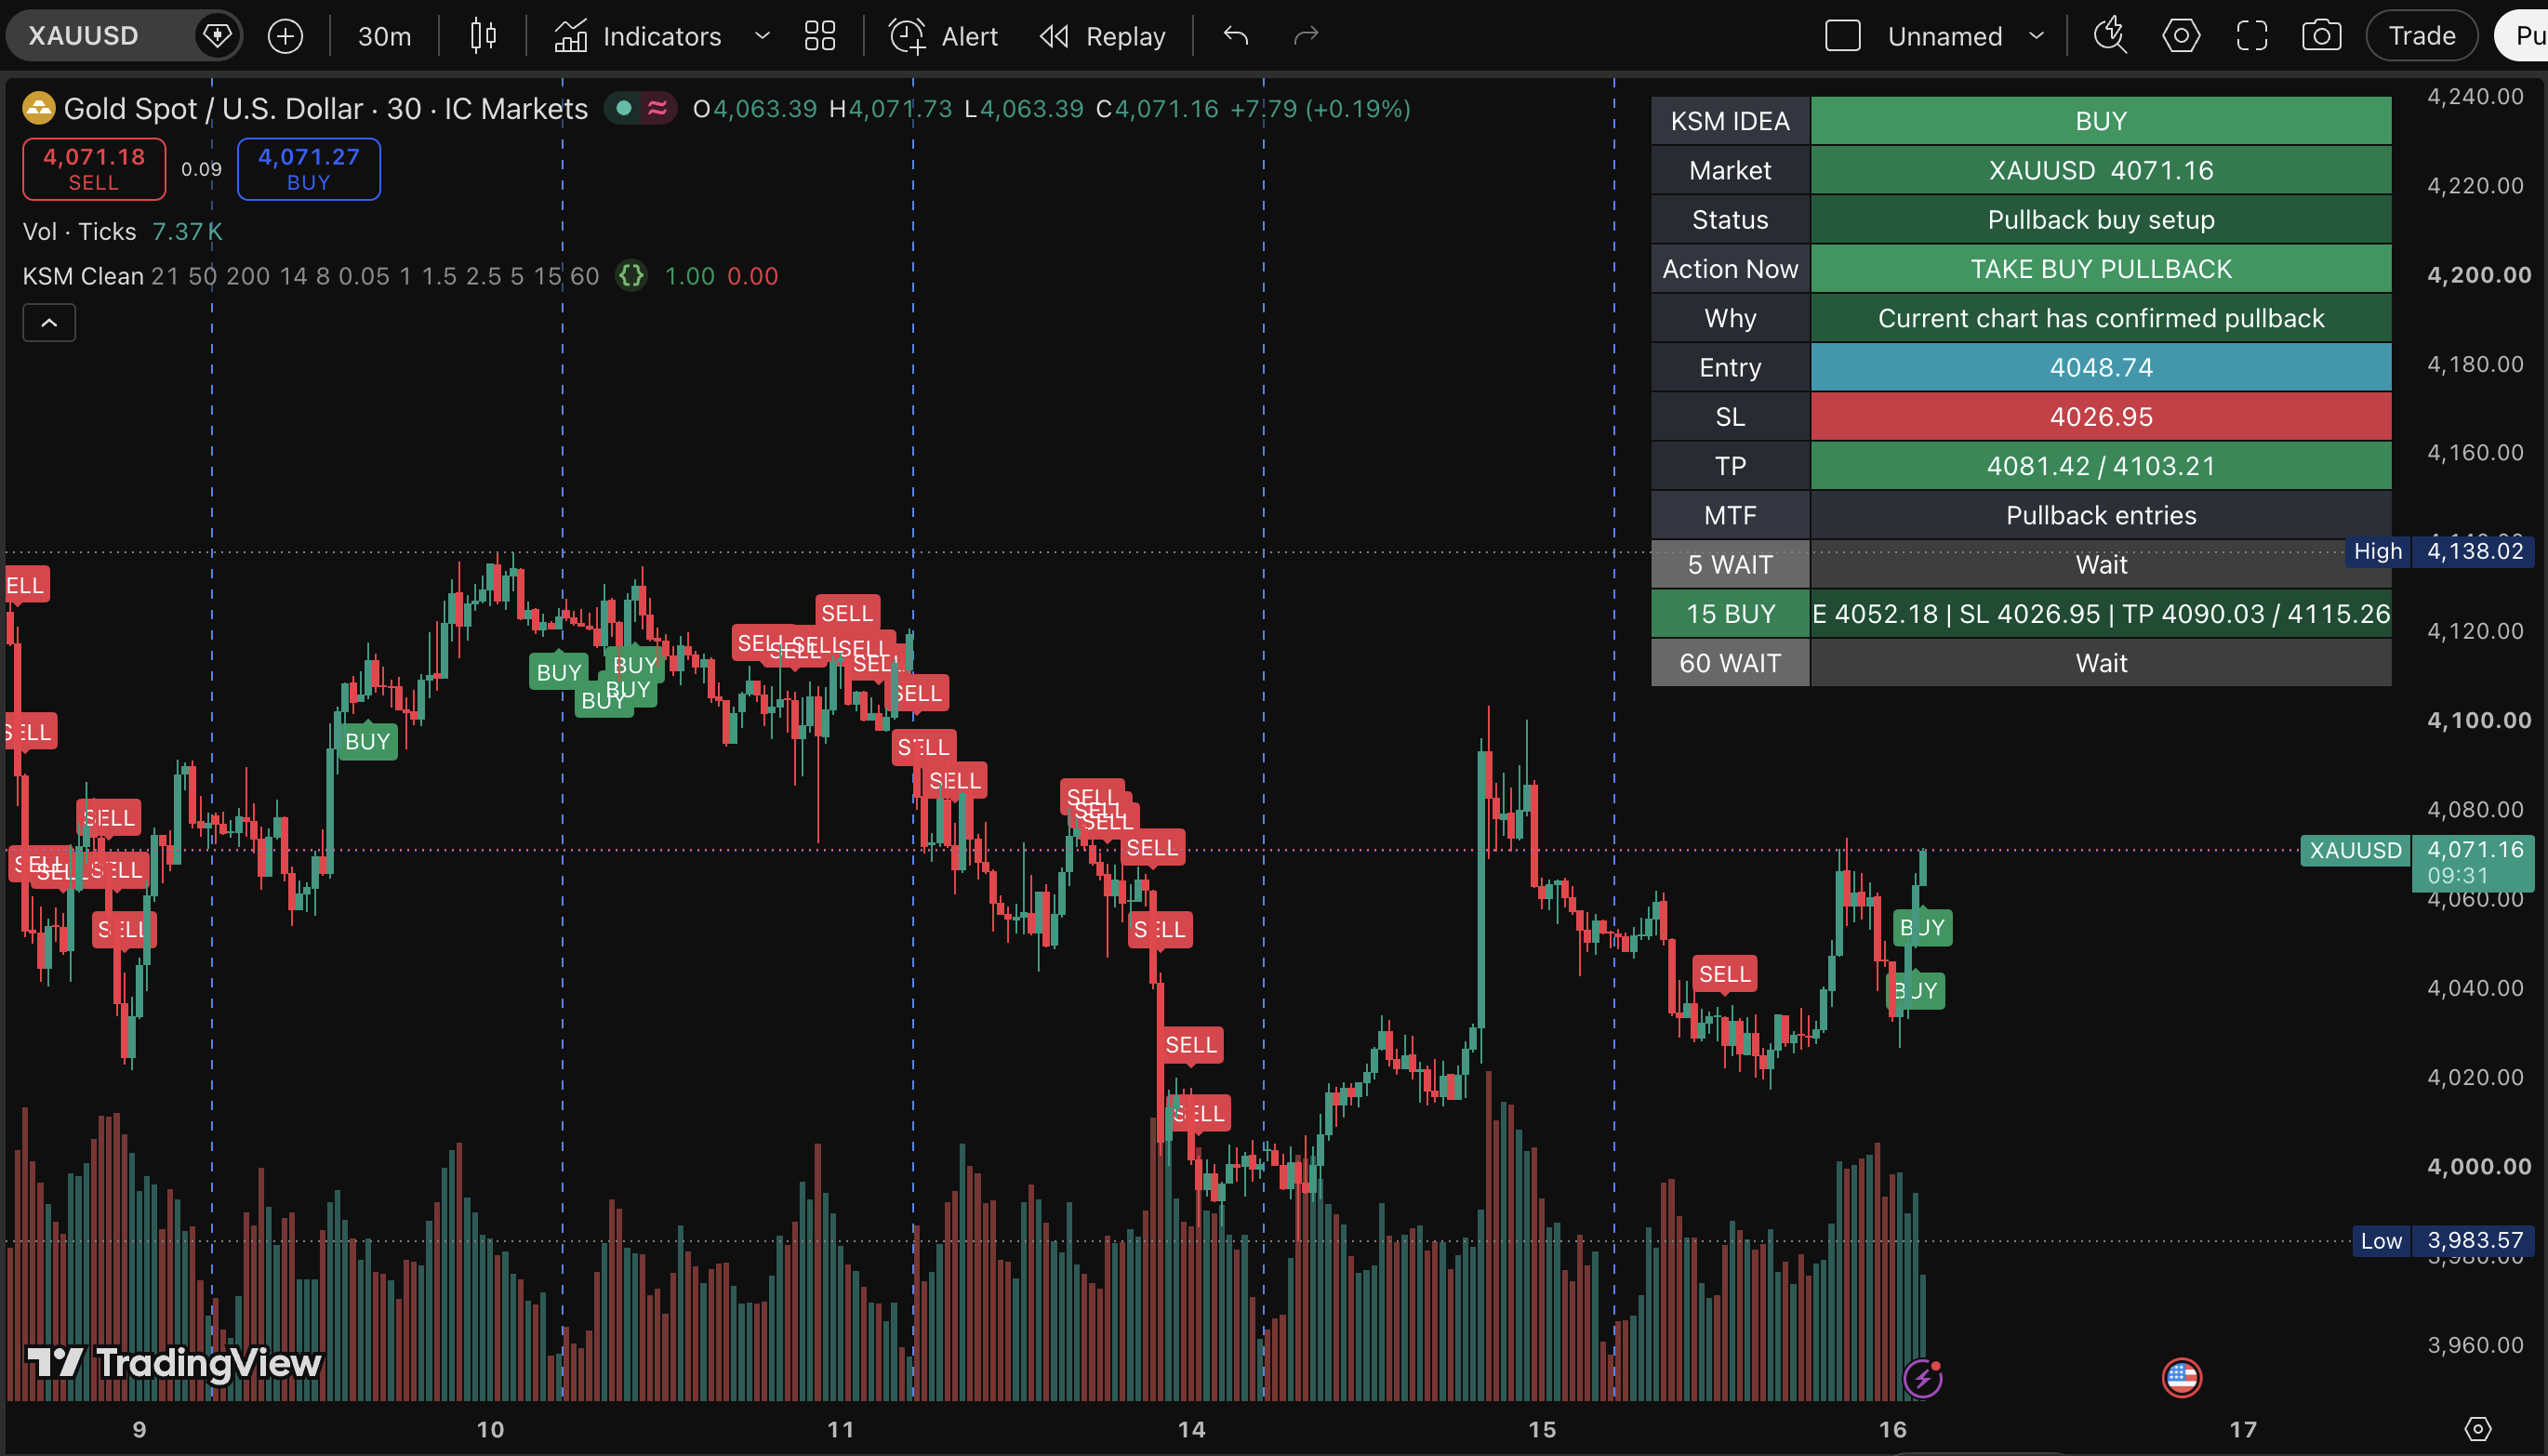Open the 30m timeframe selector

tap(384, 36)
